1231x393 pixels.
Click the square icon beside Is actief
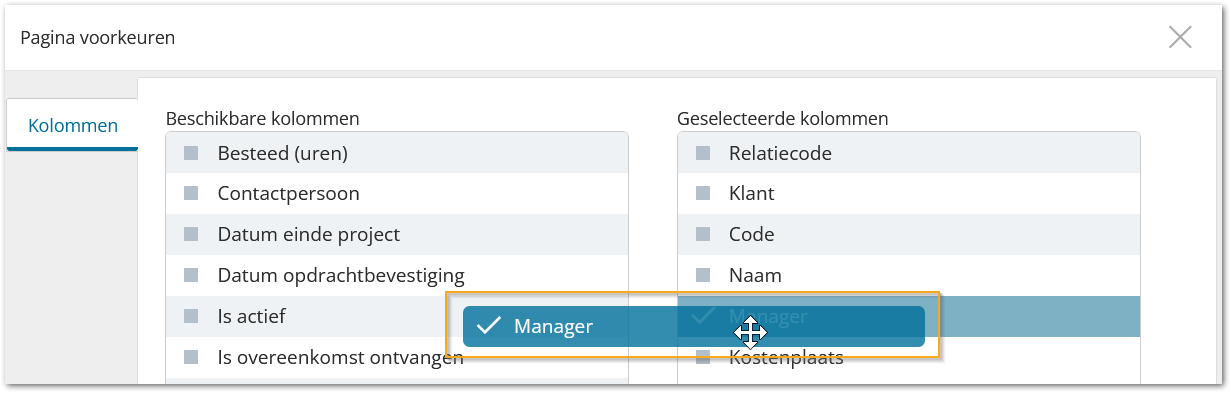(x=191, y=316)
